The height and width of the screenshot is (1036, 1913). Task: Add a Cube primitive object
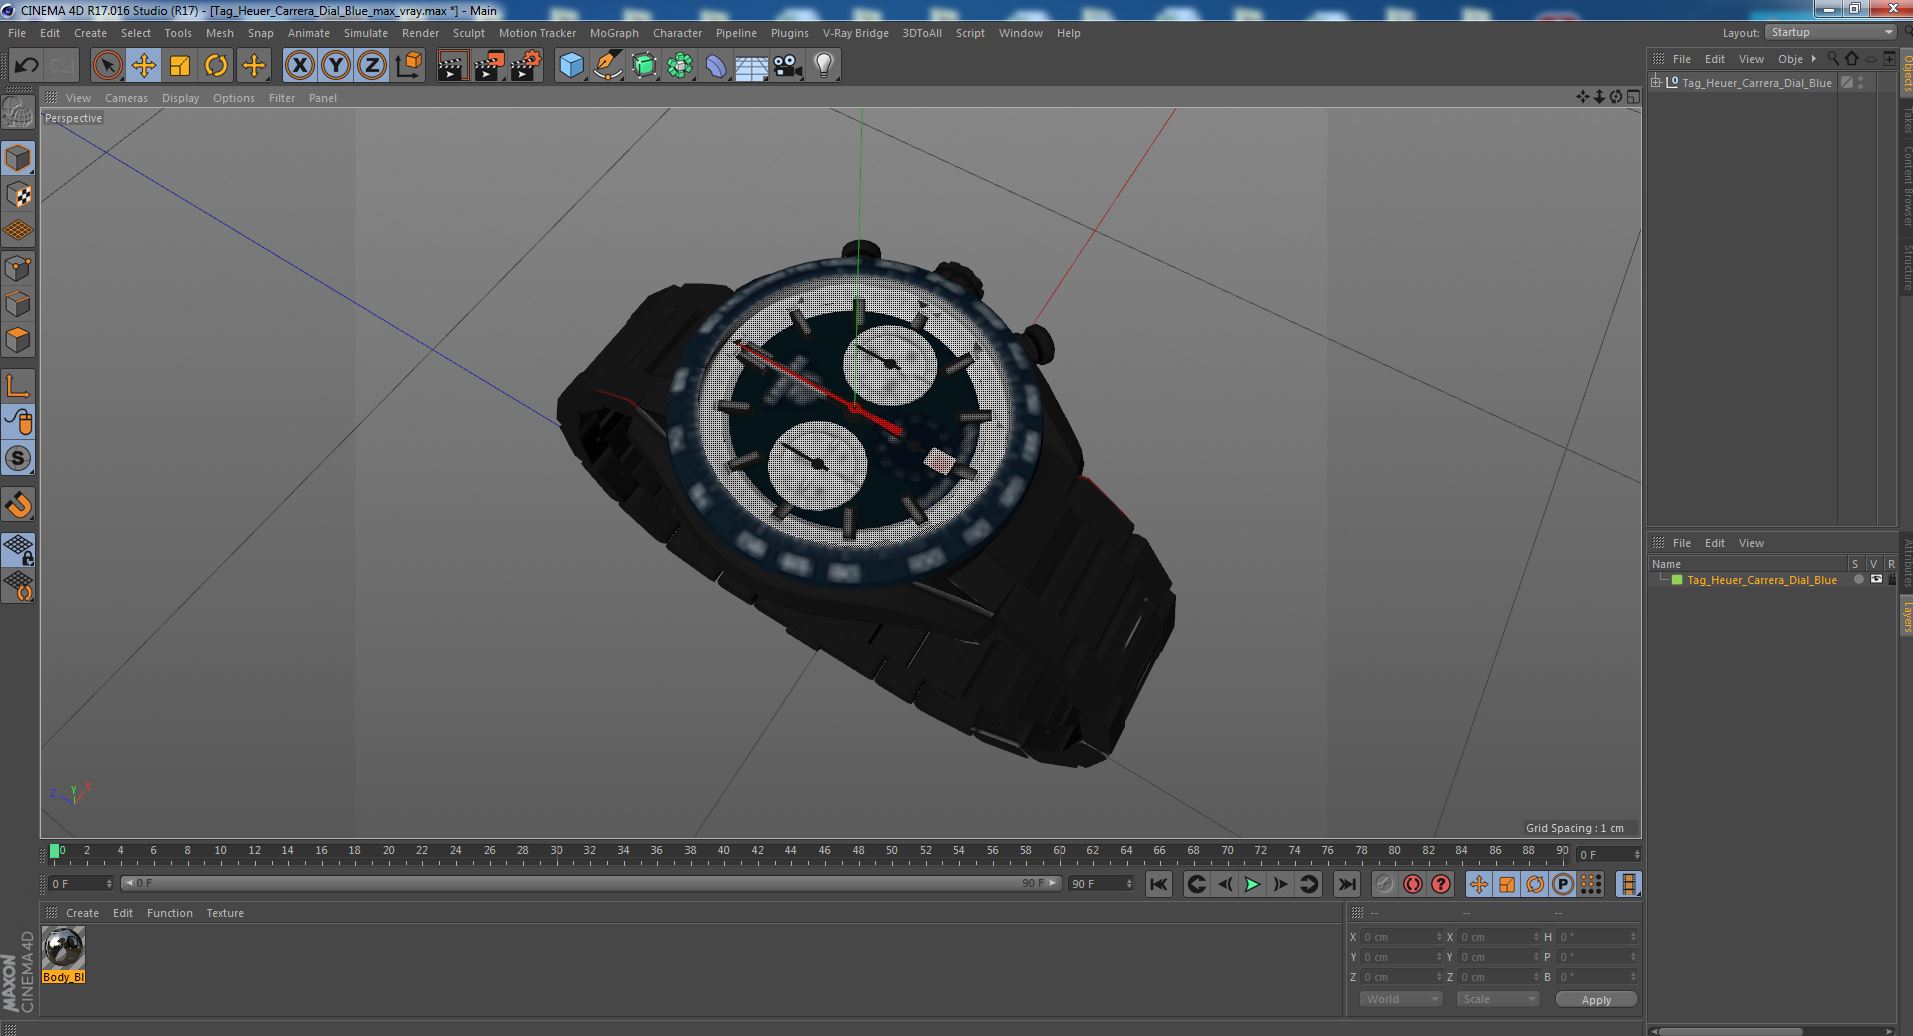pyautogui.click(x=571, y=66)
